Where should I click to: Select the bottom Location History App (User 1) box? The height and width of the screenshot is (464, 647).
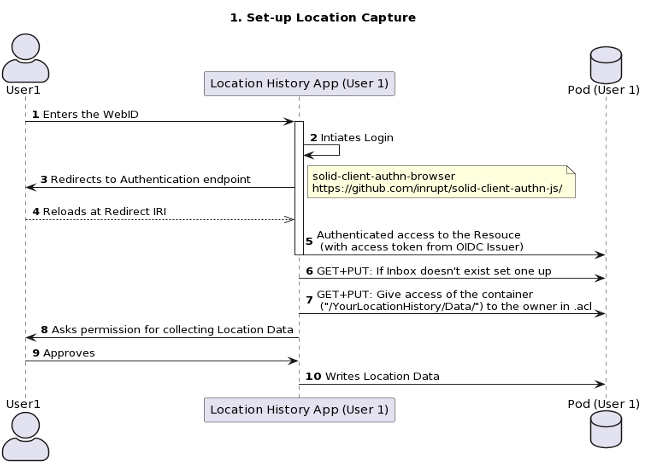click(x=299, y=410)
